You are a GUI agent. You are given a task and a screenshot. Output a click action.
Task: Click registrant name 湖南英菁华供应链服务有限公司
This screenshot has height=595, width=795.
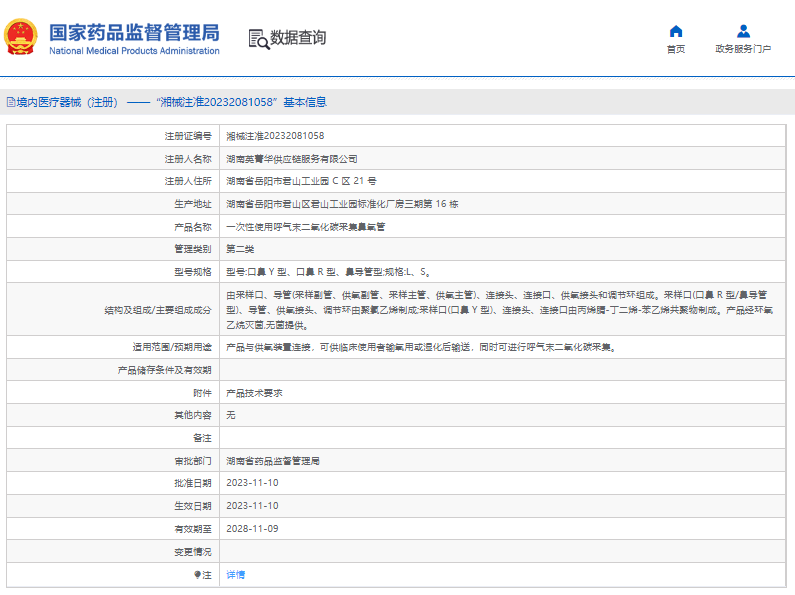(292, 159)
